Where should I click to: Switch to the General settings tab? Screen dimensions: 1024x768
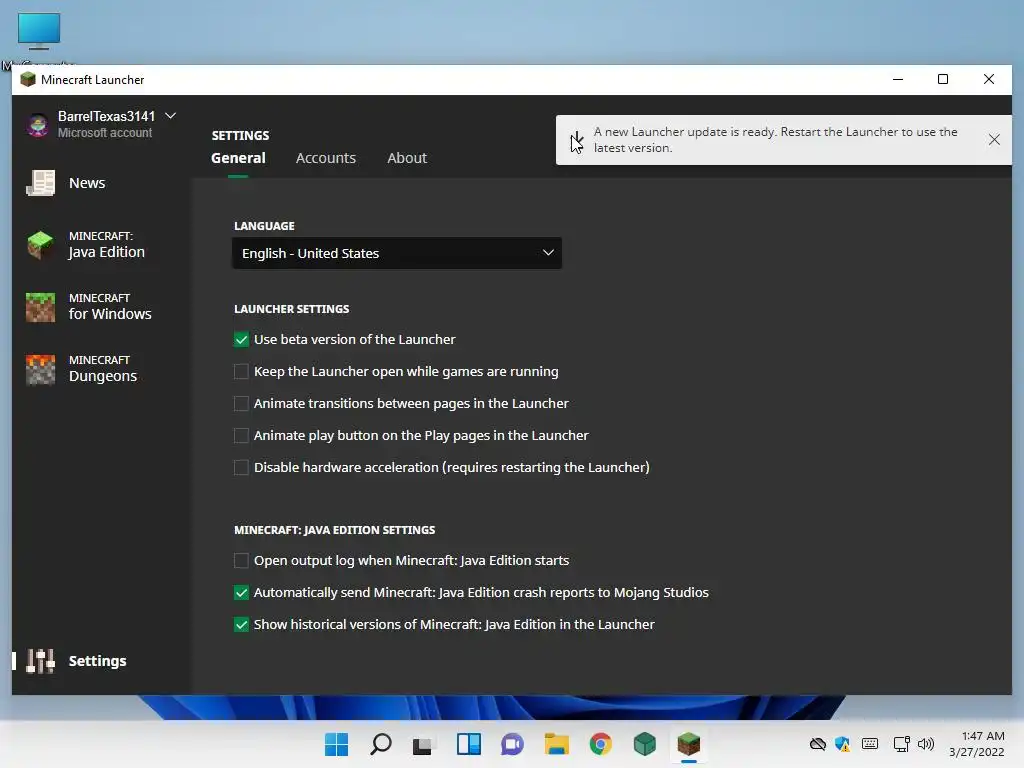click(x=238, y=158)
